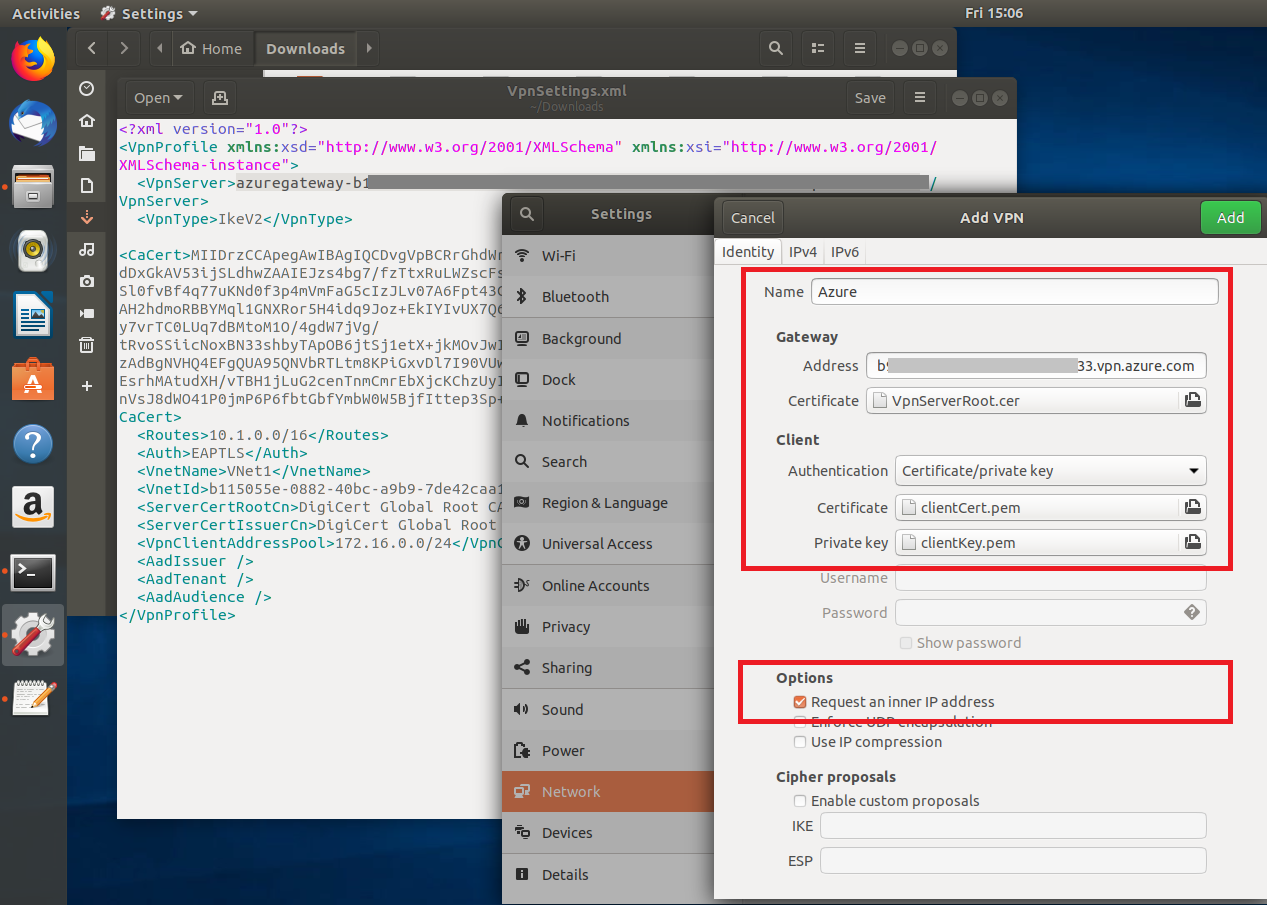Click file browse icon next to clientCert.pem
1267x905 pixels.
(x=1192, y=508)
